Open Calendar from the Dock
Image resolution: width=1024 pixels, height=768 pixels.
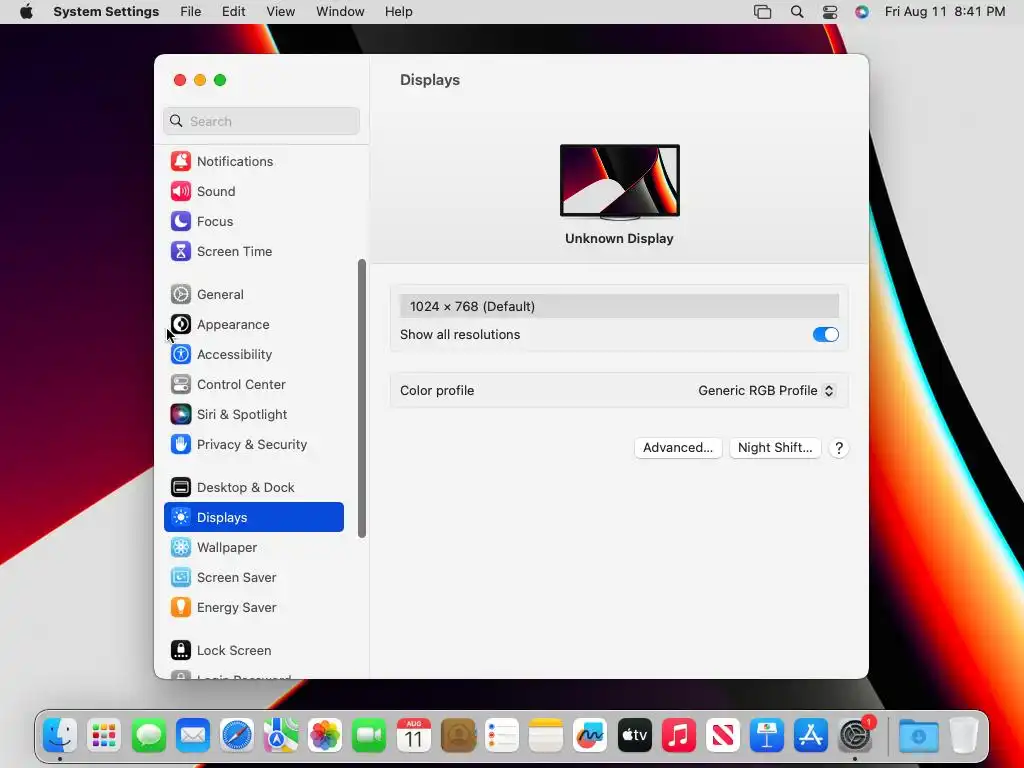click(x=413, y=736)
